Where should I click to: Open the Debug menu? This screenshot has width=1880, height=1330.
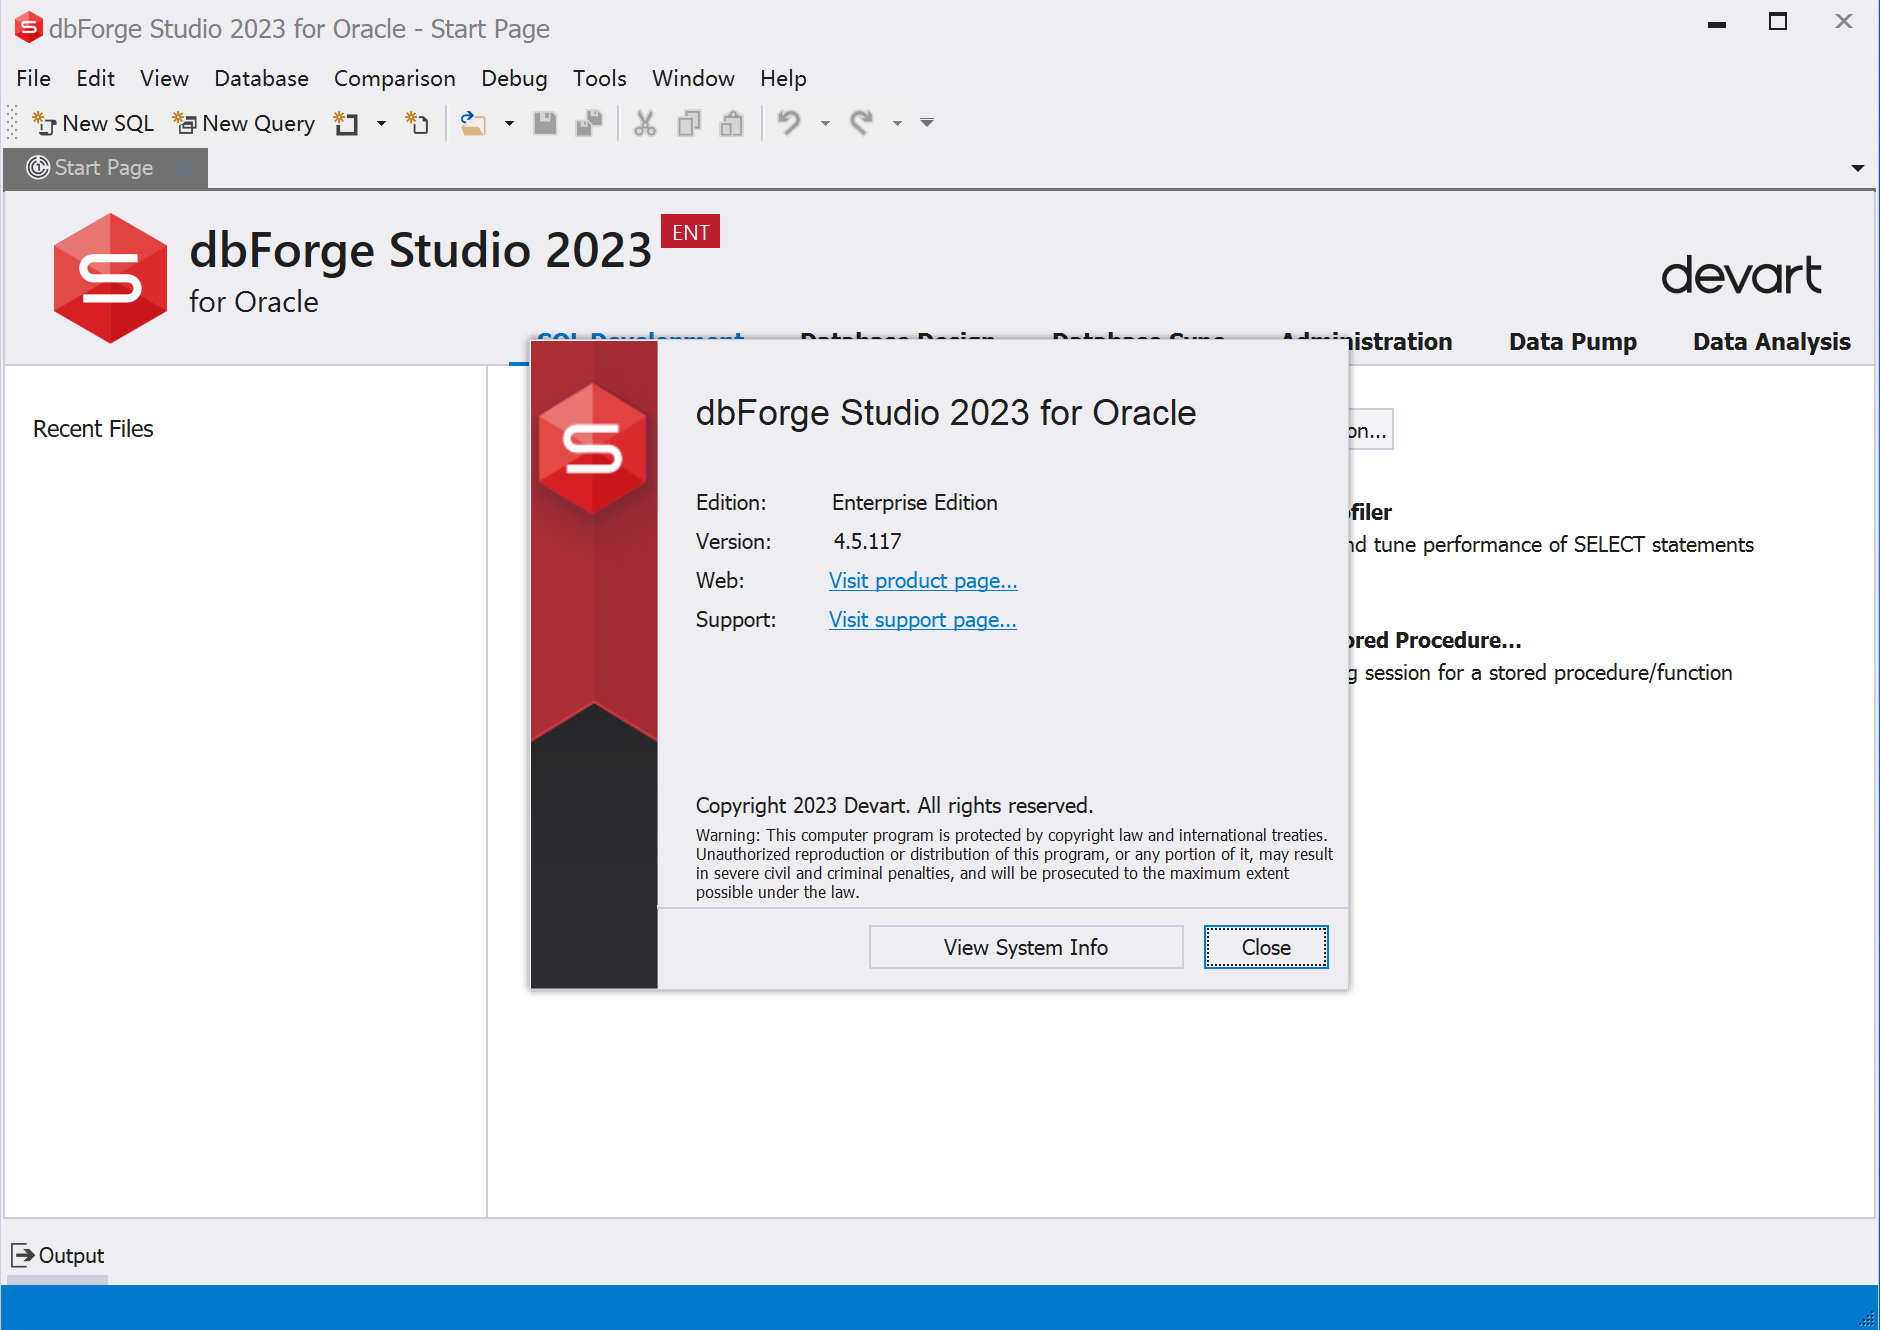[x=514, y=78]
